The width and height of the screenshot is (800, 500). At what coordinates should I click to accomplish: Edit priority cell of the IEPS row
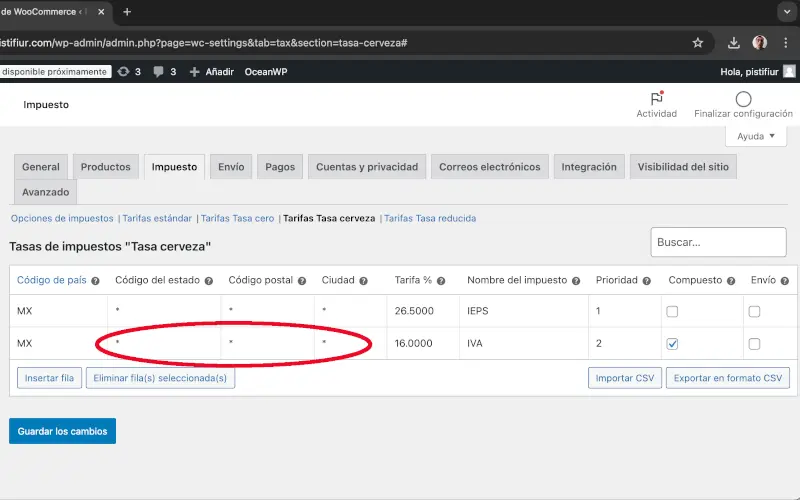(625, 311)
